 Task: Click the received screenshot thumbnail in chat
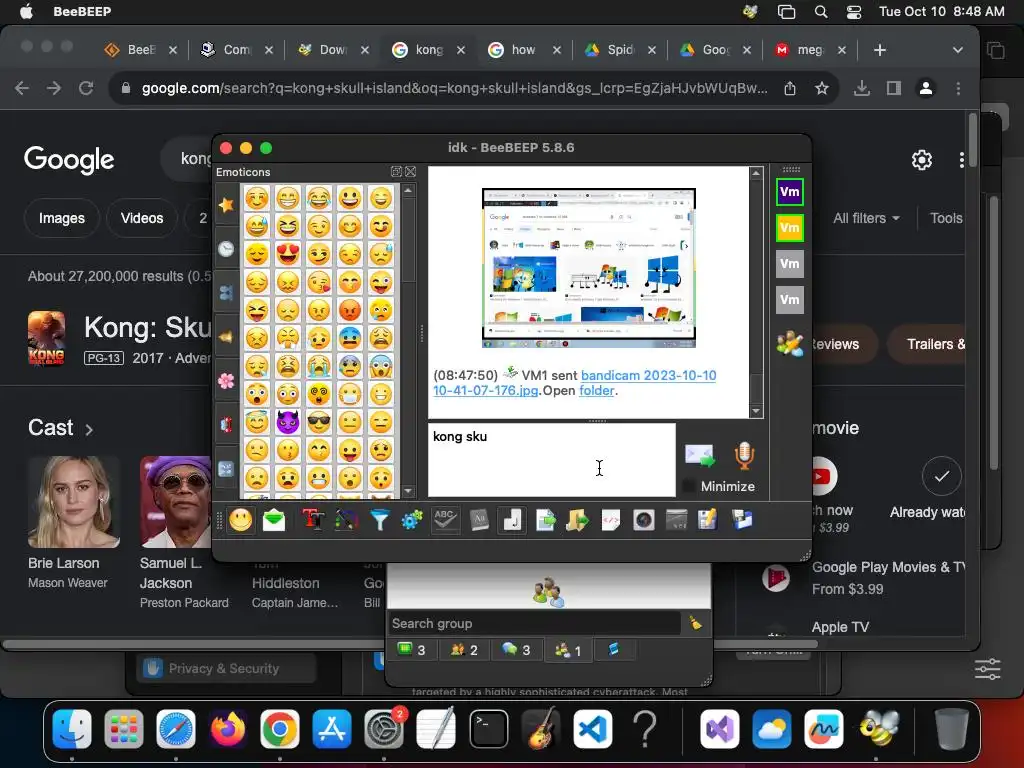point(588,268)
